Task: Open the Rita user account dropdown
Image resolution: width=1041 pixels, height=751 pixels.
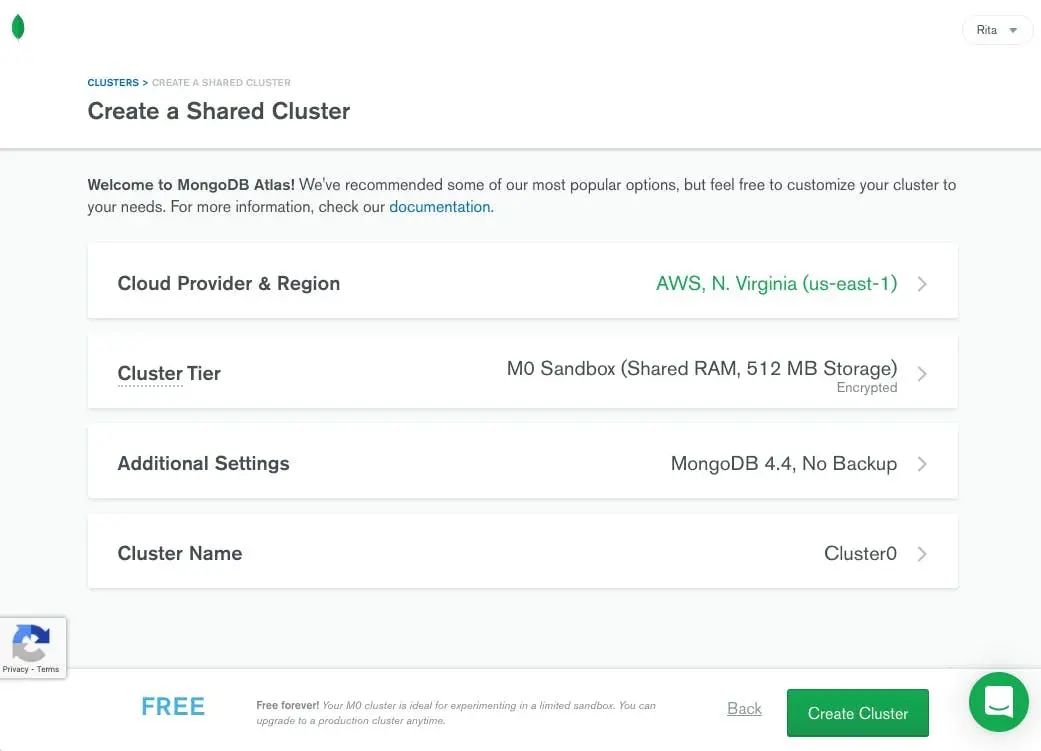Action: [997, 30]
